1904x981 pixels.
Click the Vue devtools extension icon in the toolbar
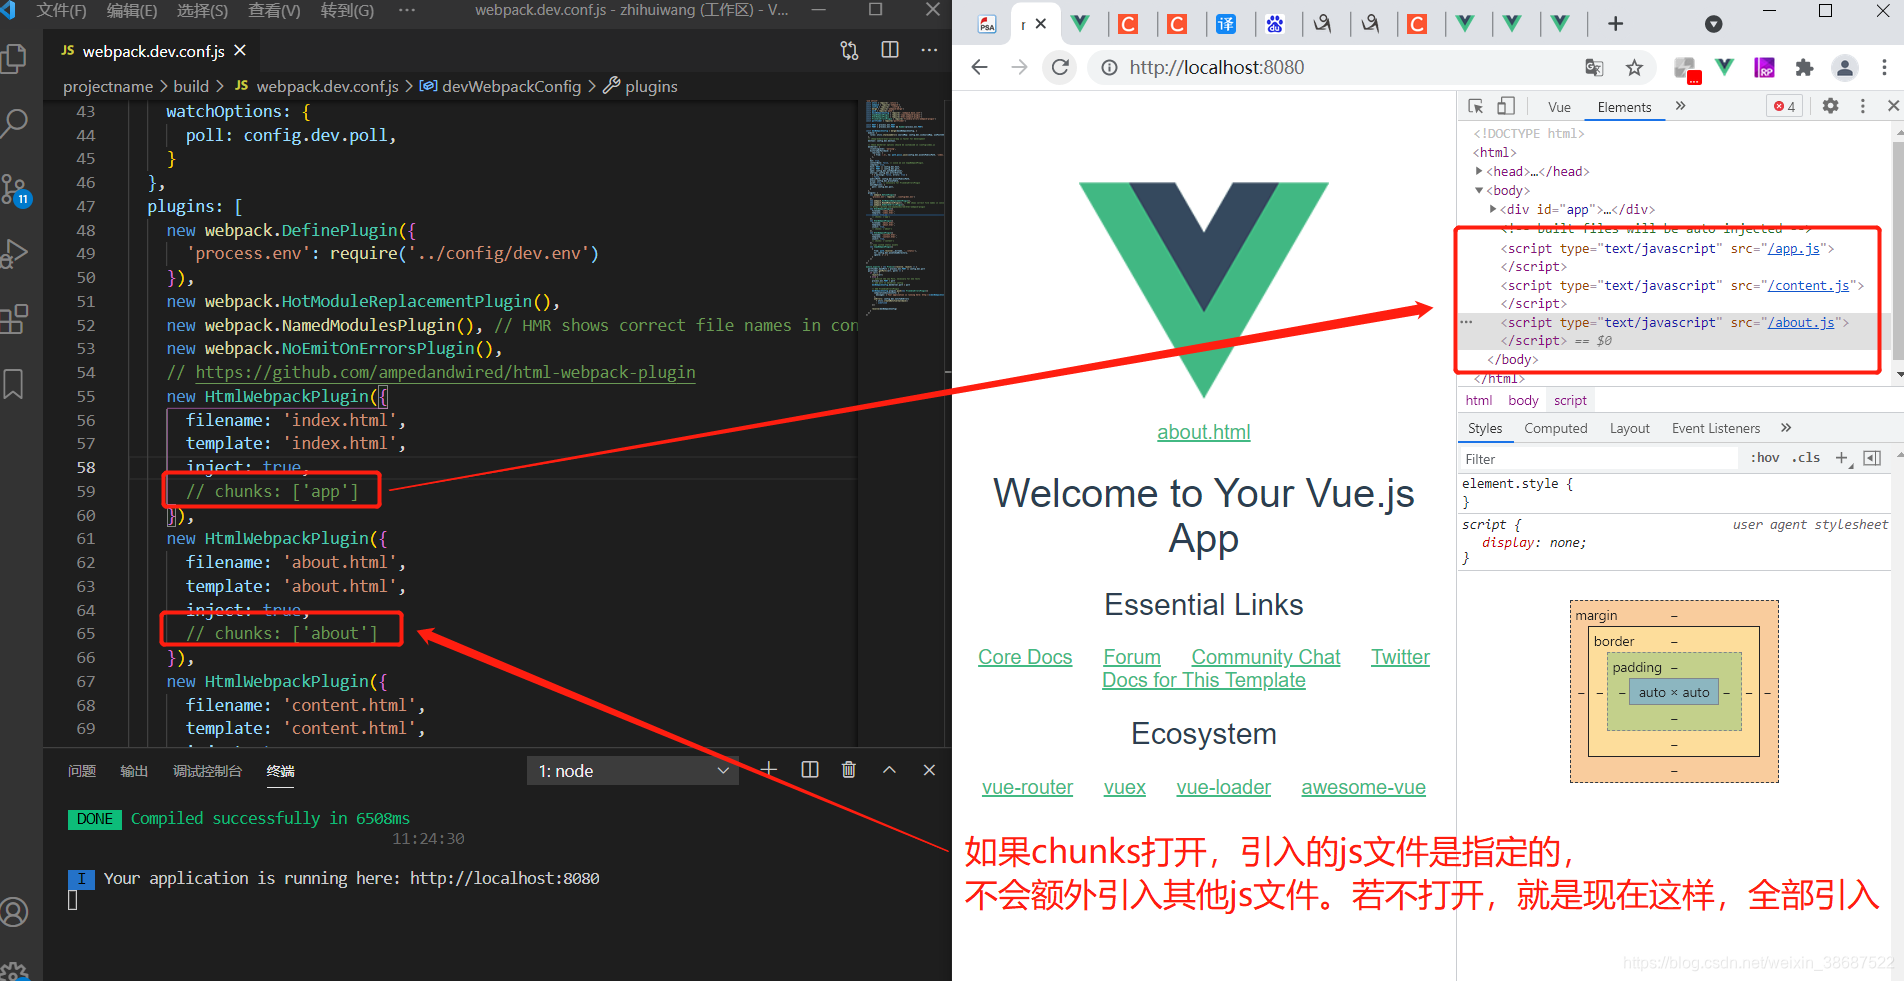(1724, 67)
